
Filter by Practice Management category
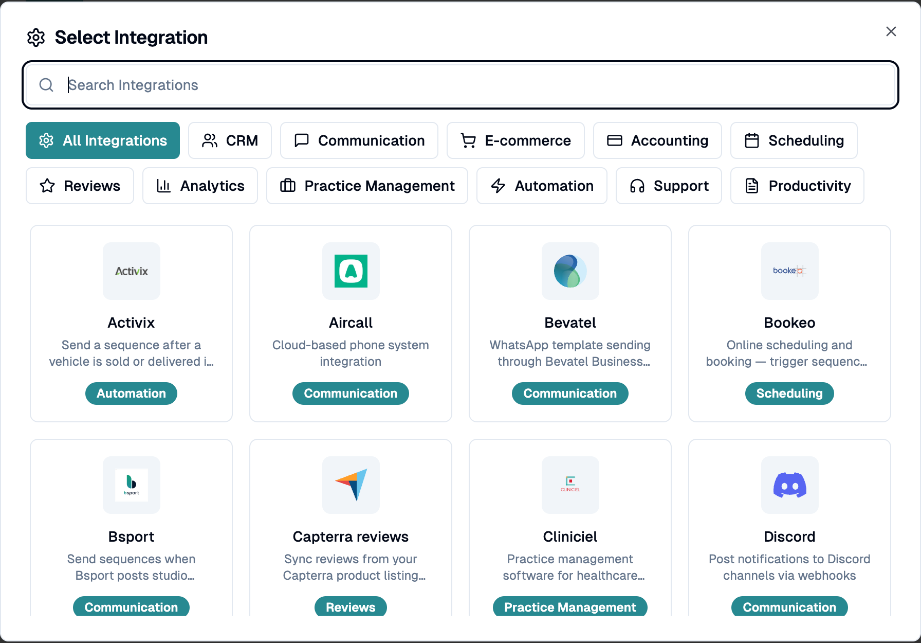point(367,186)
